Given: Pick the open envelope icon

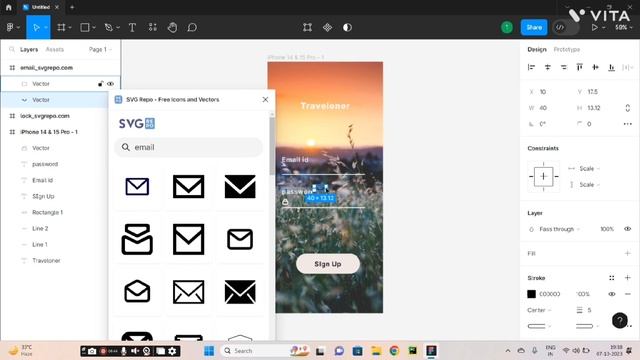Looking at the screenshot, I should (x=137, y=291).
